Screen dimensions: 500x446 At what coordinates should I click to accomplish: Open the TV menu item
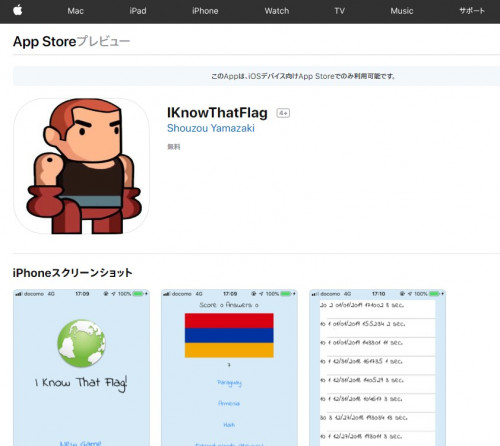click(339, 11)
